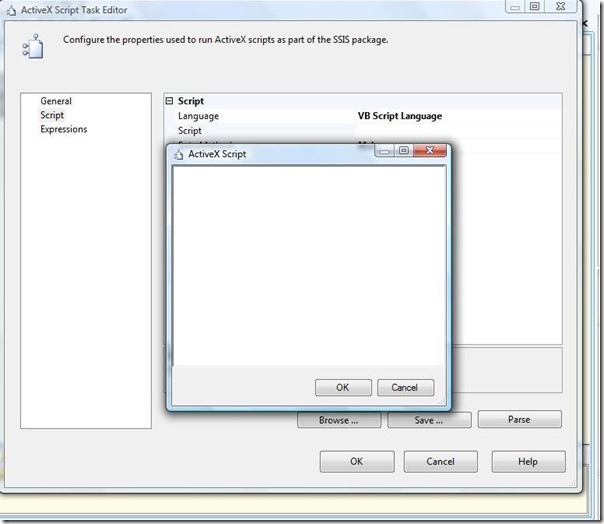Screen dimensions: 604x524
Task: Maximize the ActiveX Script dialog
Action: point(404,150)
